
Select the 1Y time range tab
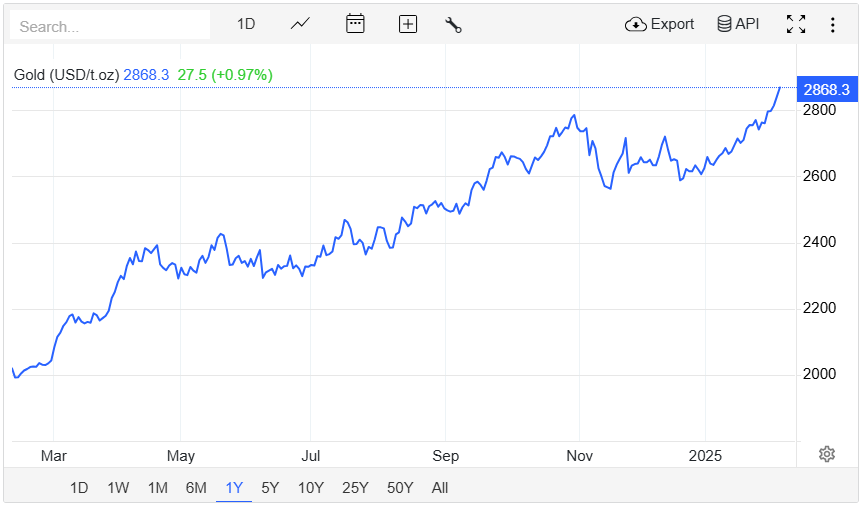click(x=234, y=488)
